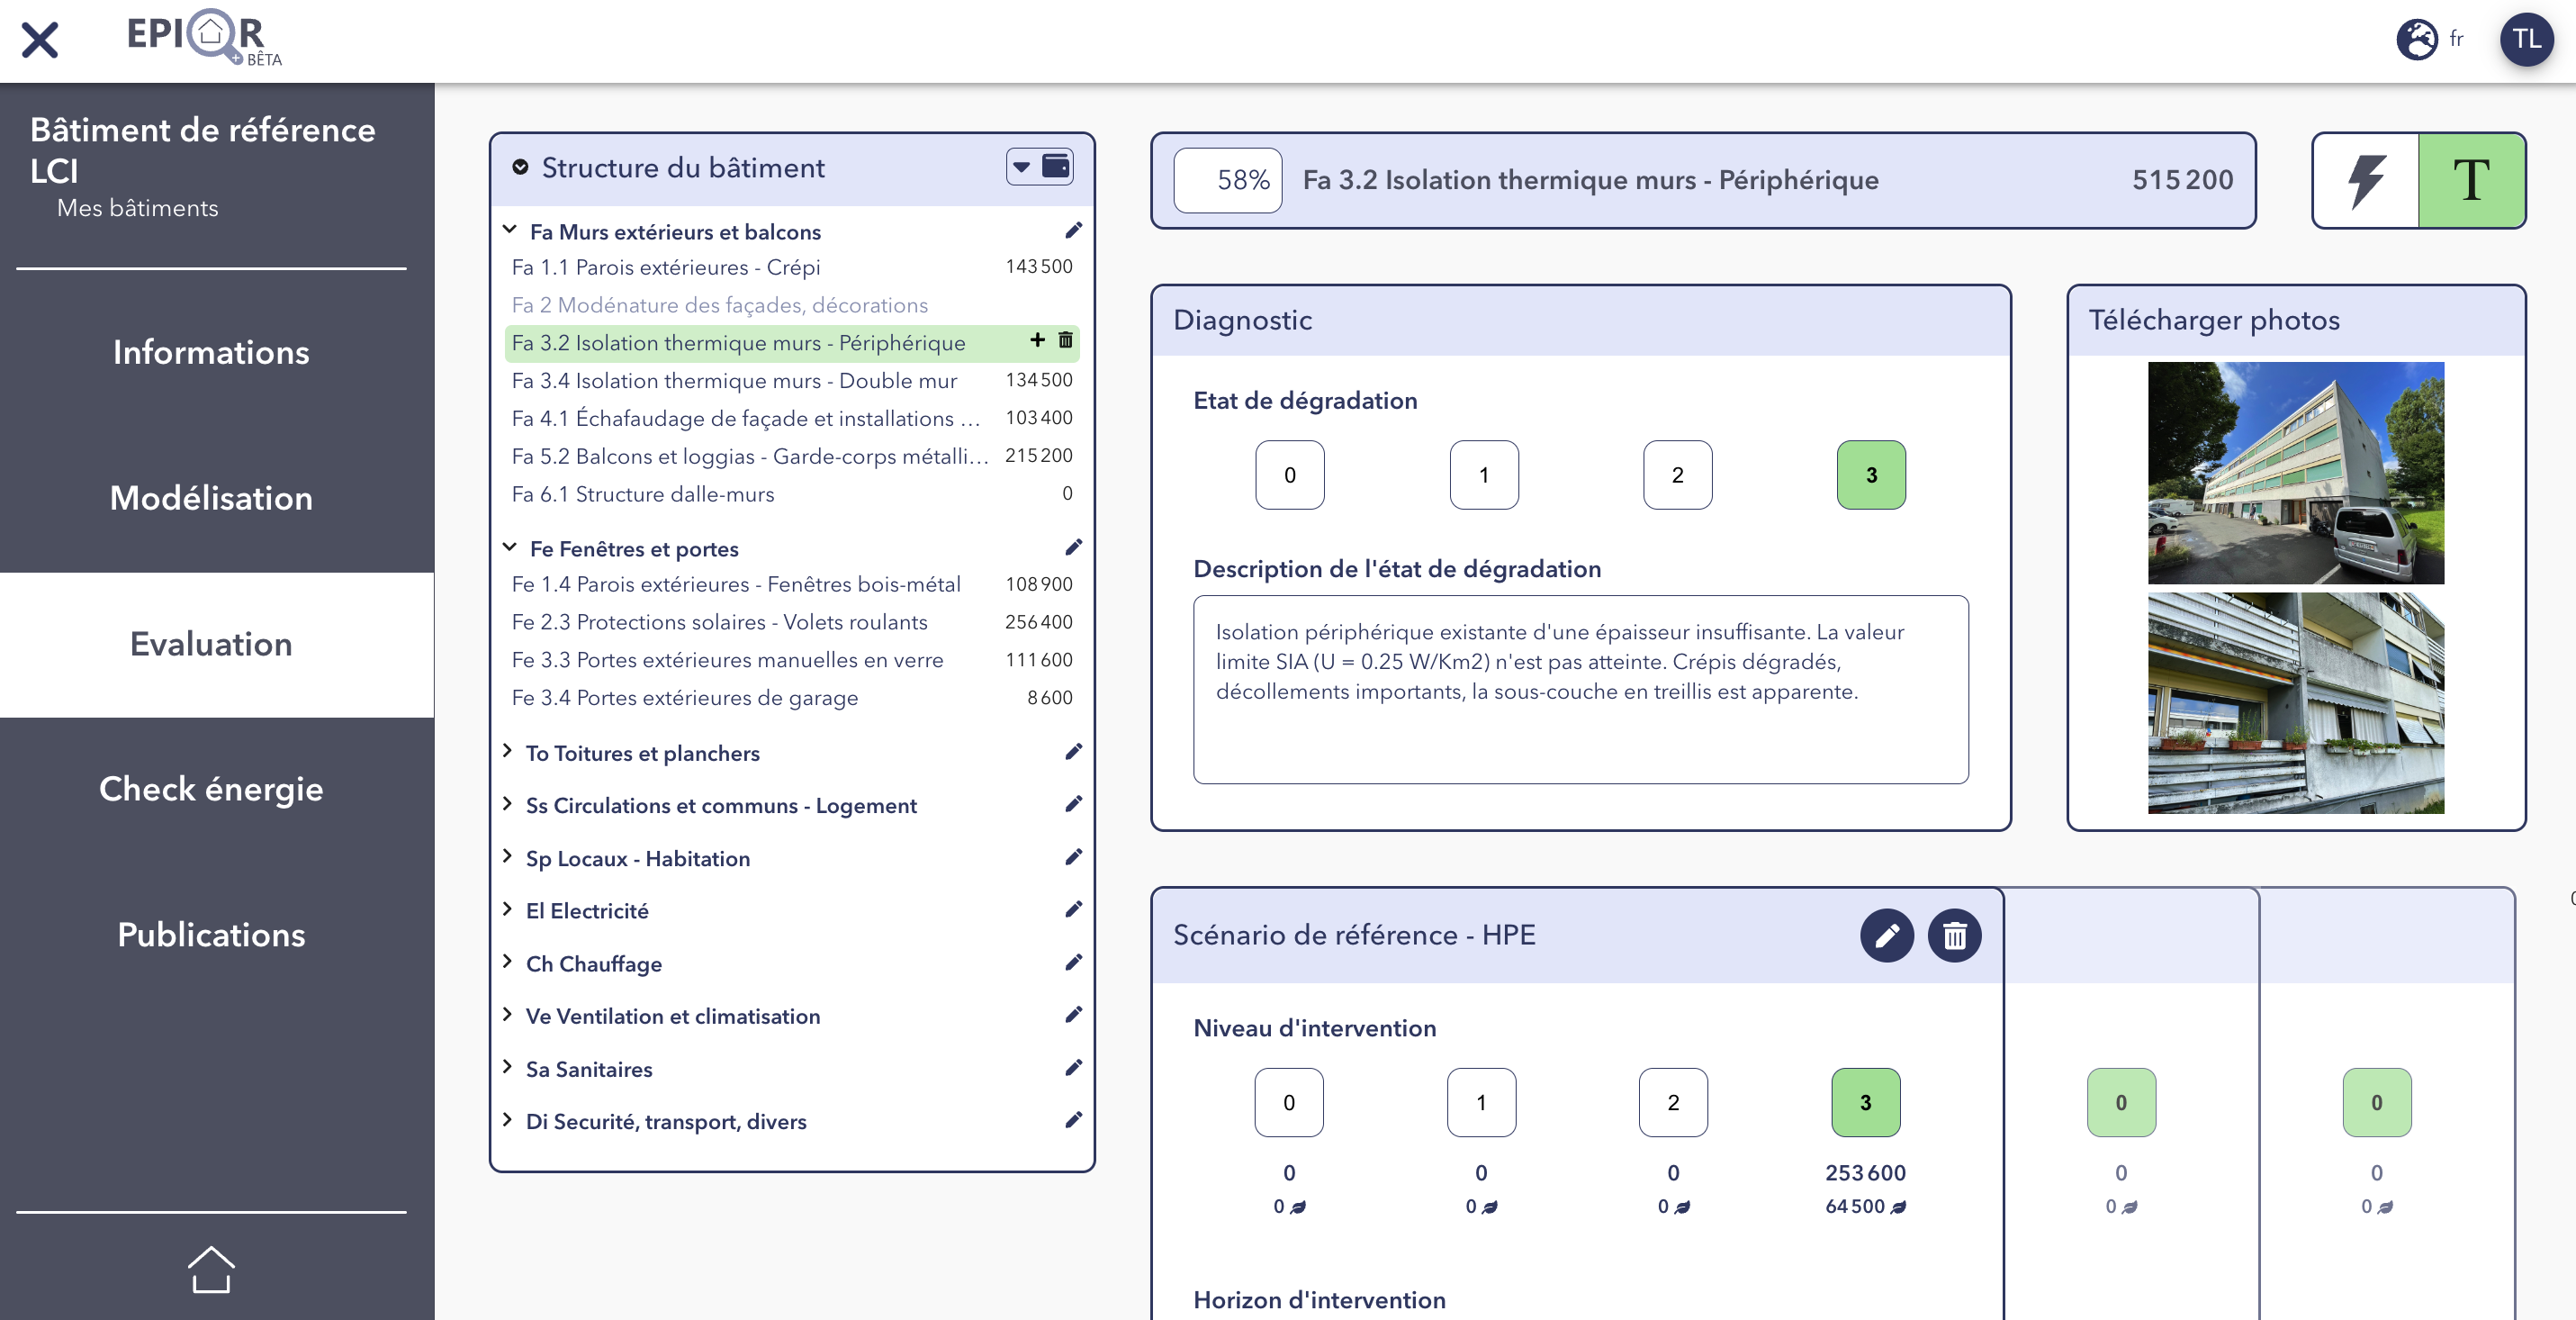Select intervention level 0 in HPE scenario
The width and height of the screenshot is (2576, 1320).
coord(1289,1102)
